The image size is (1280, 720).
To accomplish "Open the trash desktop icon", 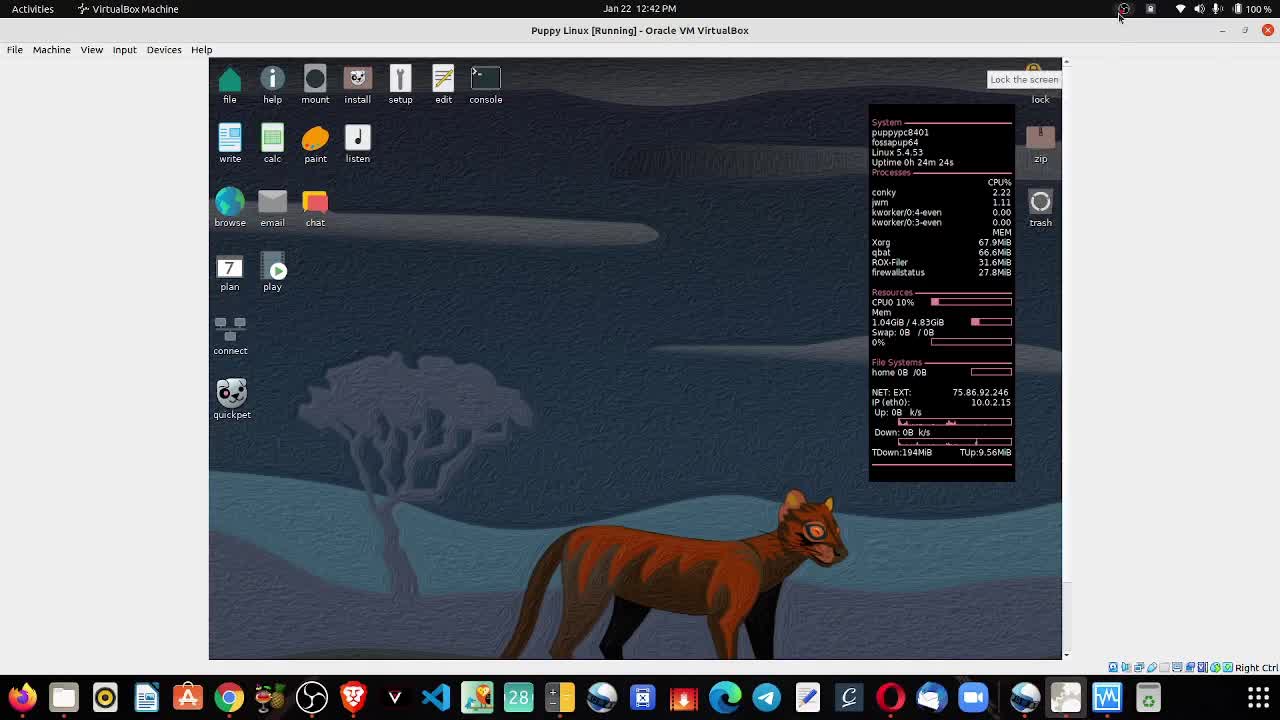I will 1040,208.
